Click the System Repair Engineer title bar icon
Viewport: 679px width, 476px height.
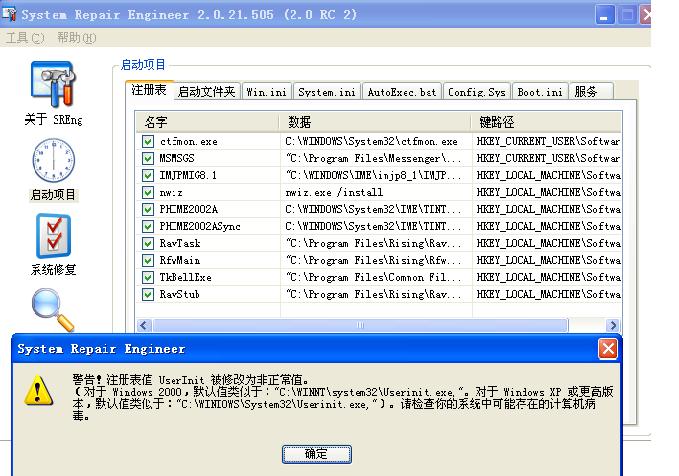coord(10,14)
